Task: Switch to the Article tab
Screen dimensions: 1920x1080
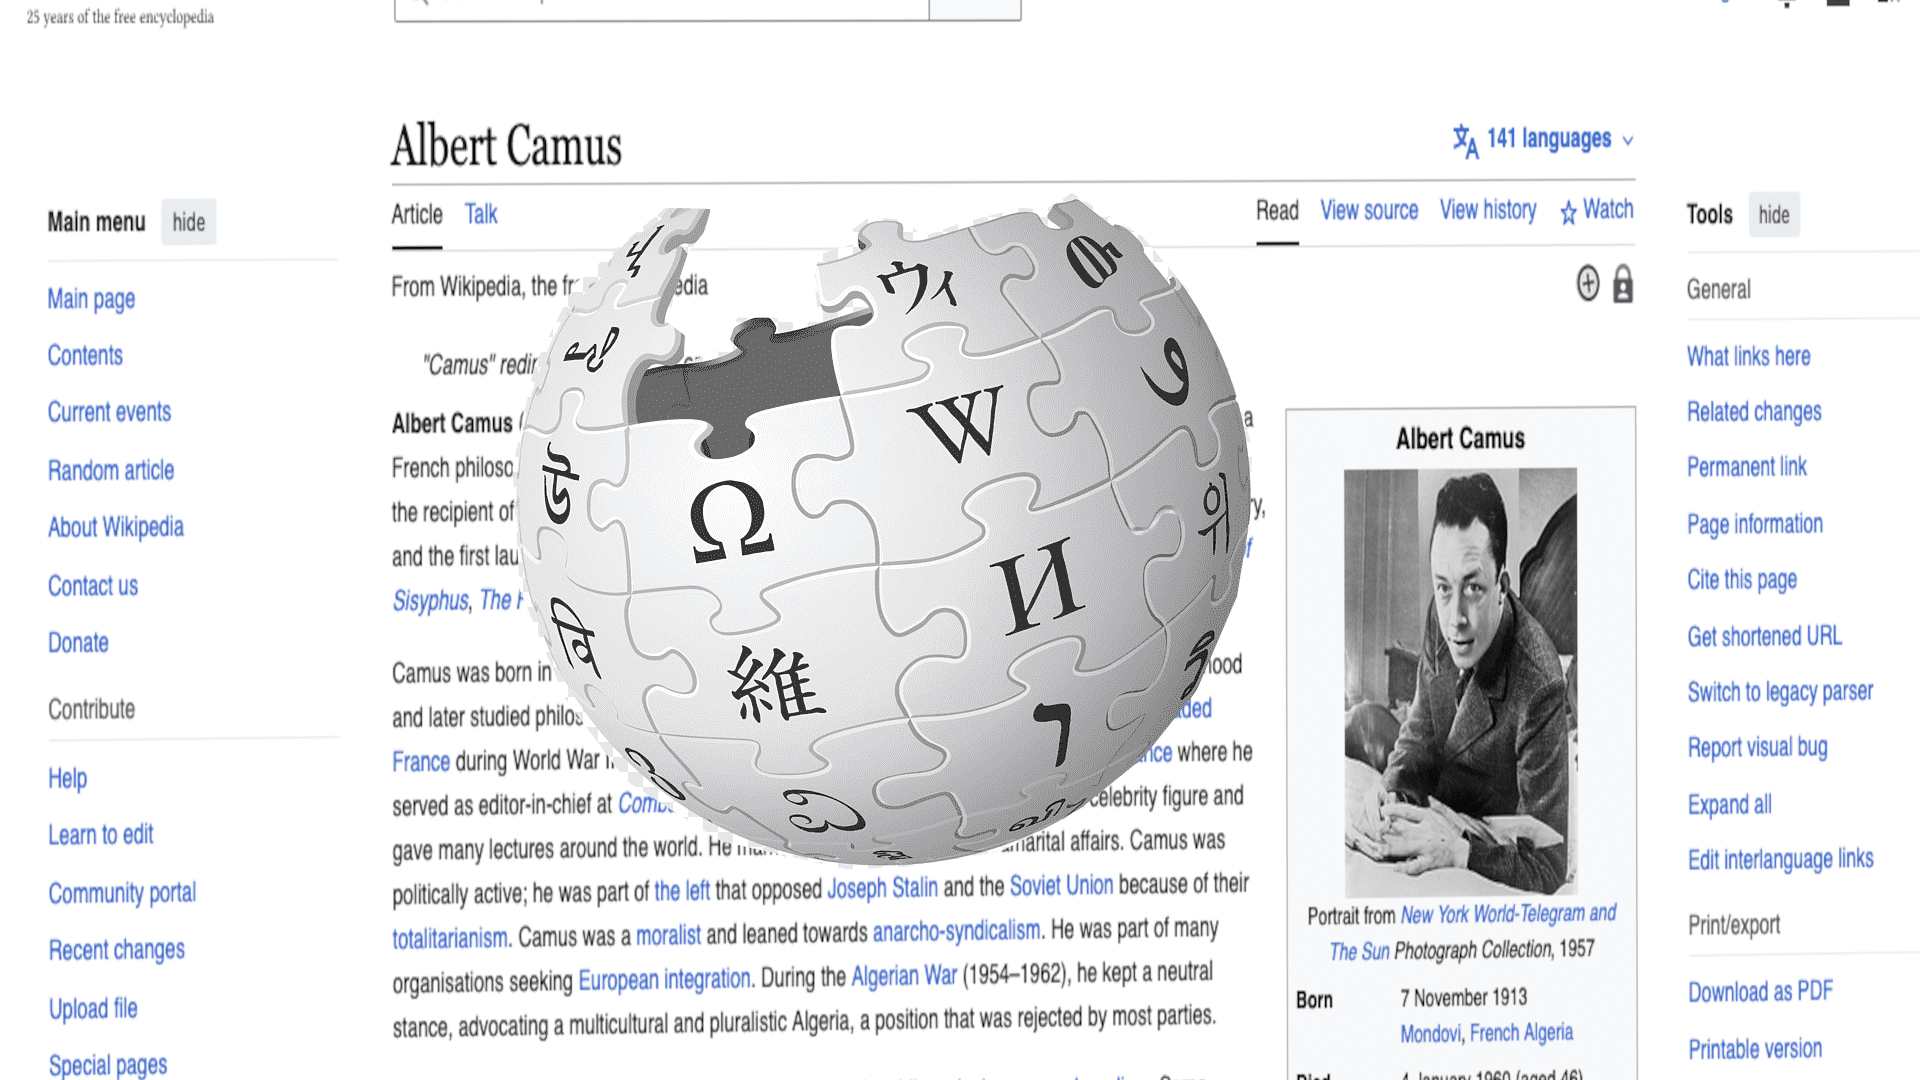Action: tap(416, 214)
